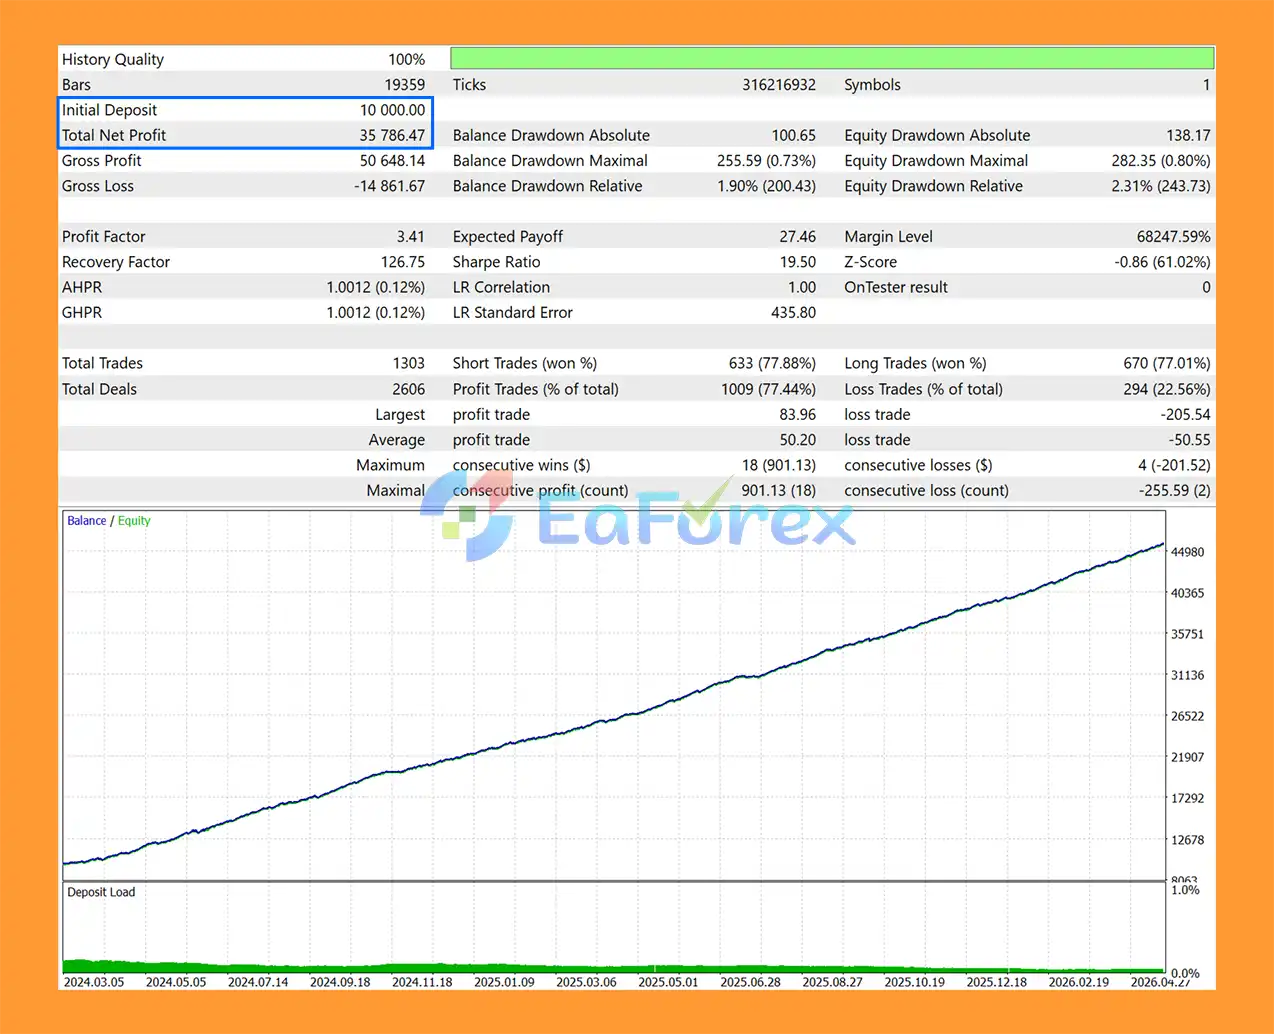Click the History Quality label
Image resolution: width=1274 pixels, height=1034 pixels.
113,59
